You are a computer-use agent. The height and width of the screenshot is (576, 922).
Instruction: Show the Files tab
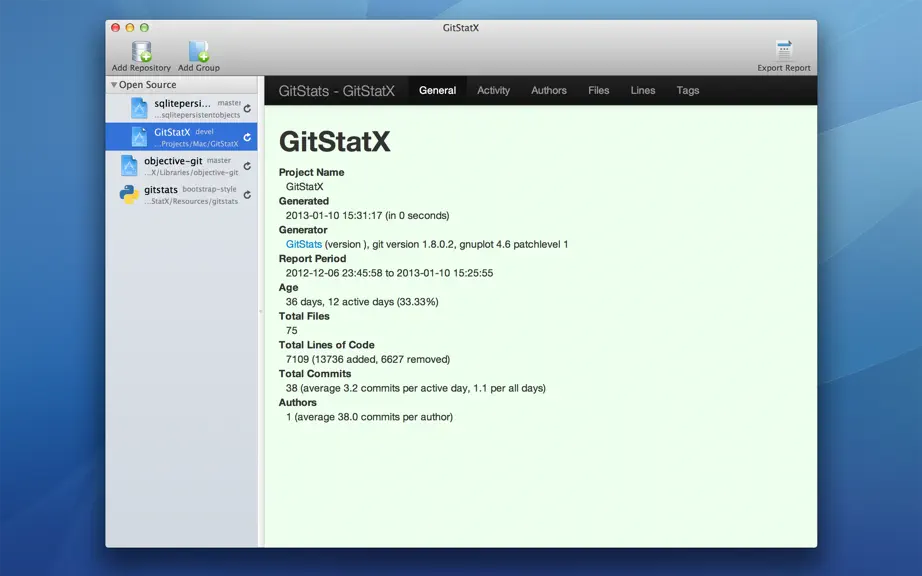pyautogui.click(x=599, y=91)
